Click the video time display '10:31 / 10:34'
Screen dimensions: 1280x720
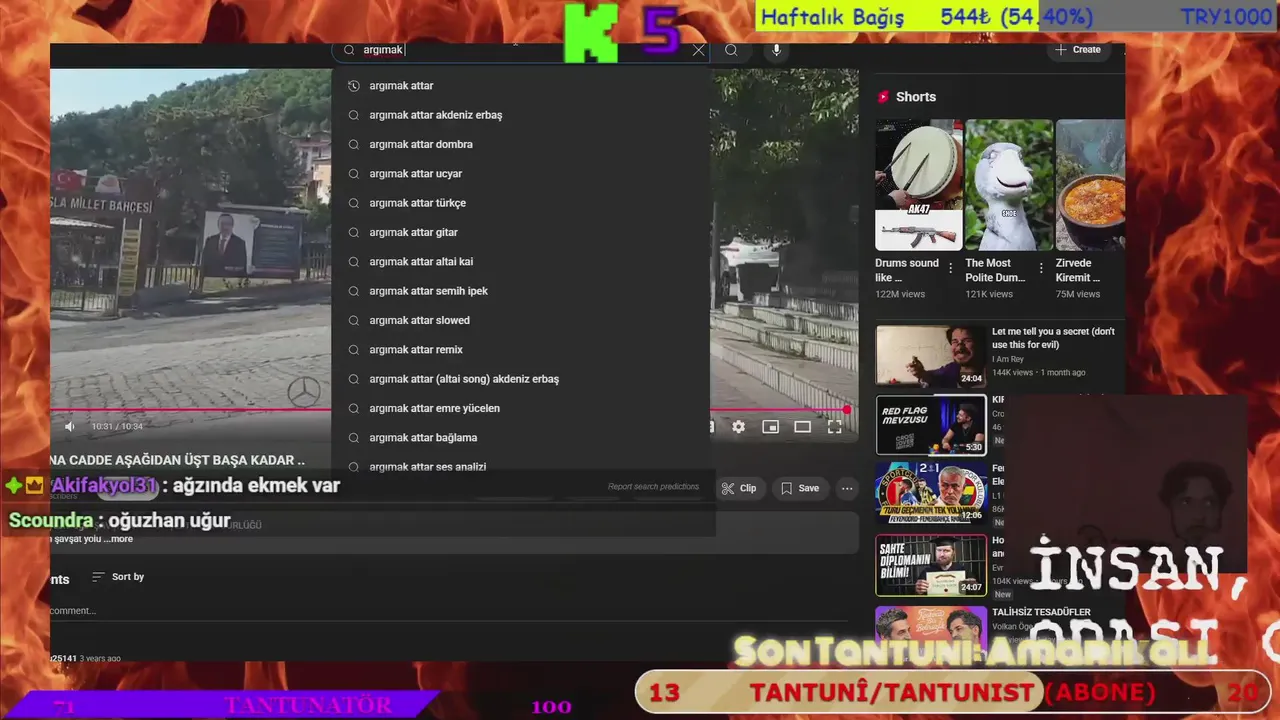(x=117, y=427)
